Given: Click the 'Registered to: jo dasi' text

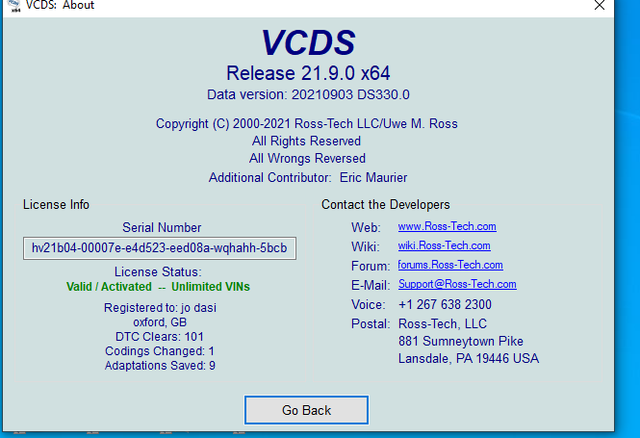Looking at the screenshot, I should (x=160, y=307).
